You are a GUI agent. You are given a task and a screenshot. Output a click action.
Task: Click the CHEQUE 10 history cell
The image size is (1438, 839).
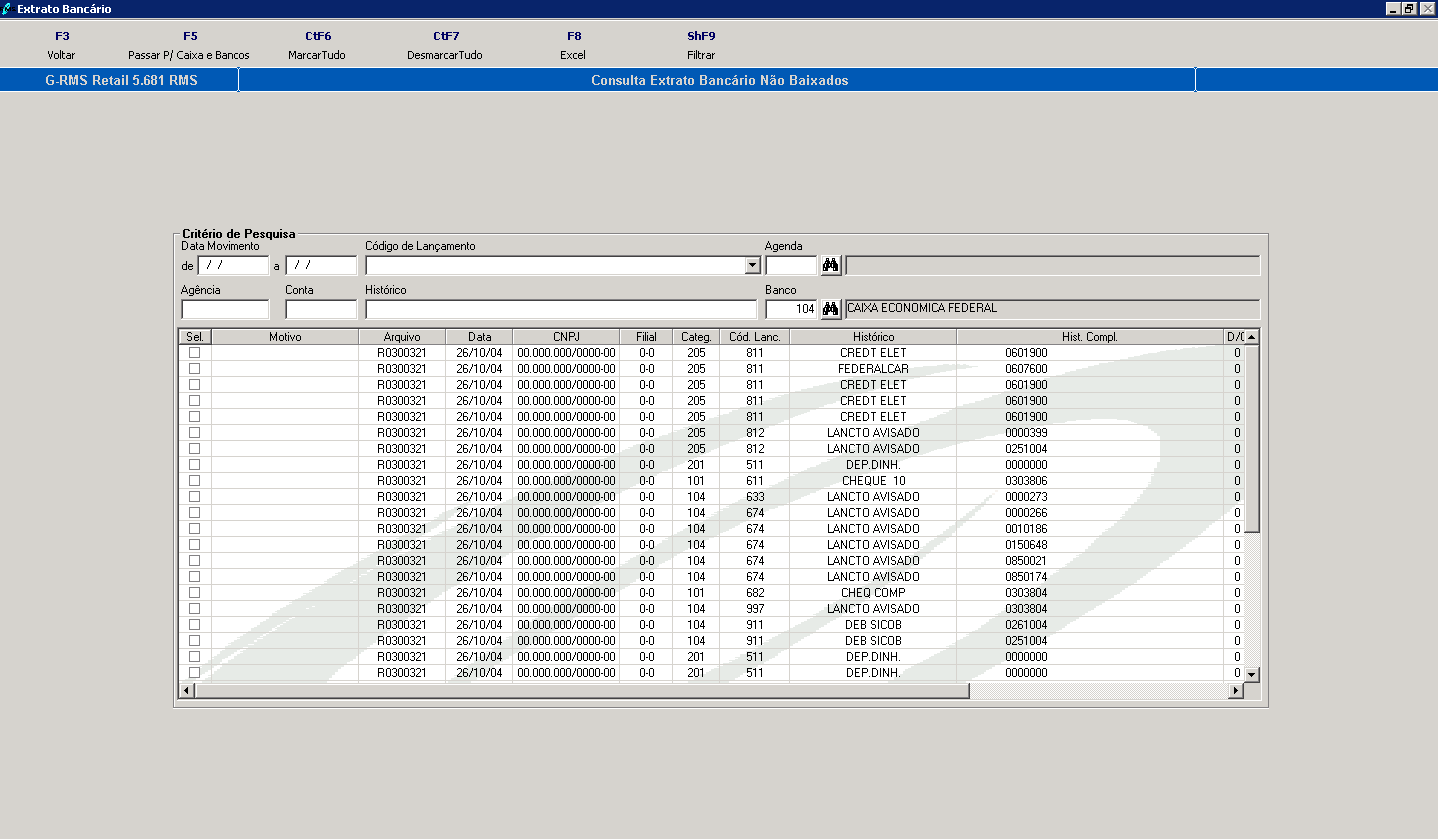[873, 481]
